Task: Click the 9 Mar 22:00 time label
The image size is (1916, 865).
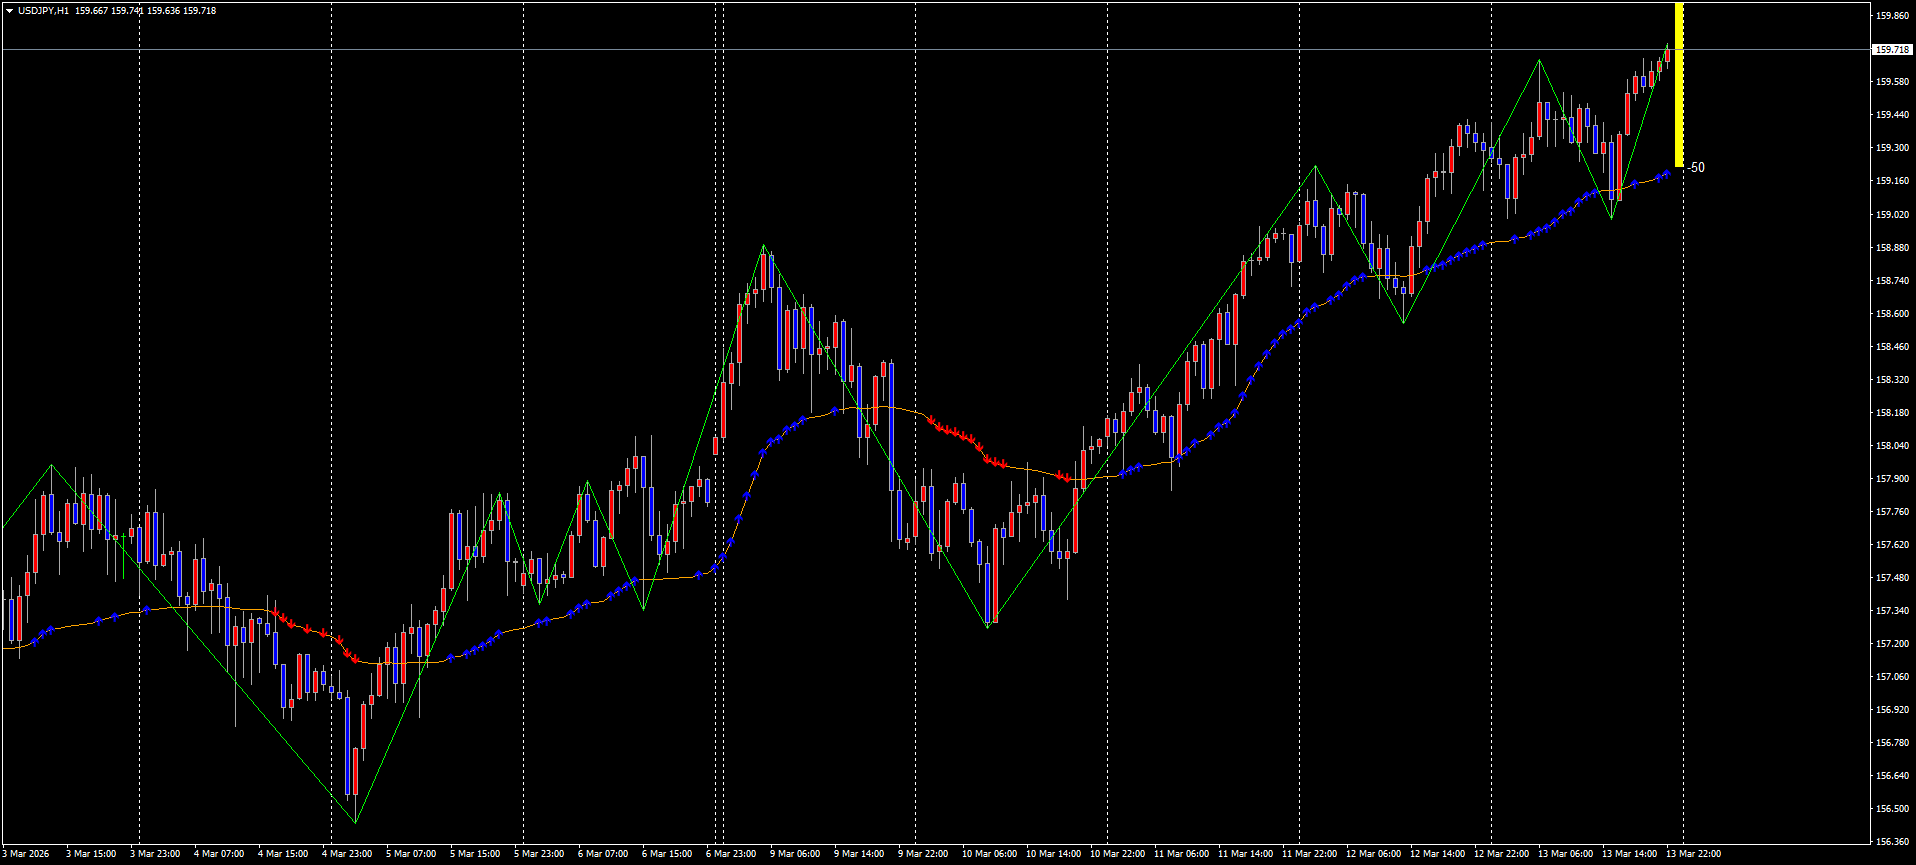Action: tap(923, 854)
